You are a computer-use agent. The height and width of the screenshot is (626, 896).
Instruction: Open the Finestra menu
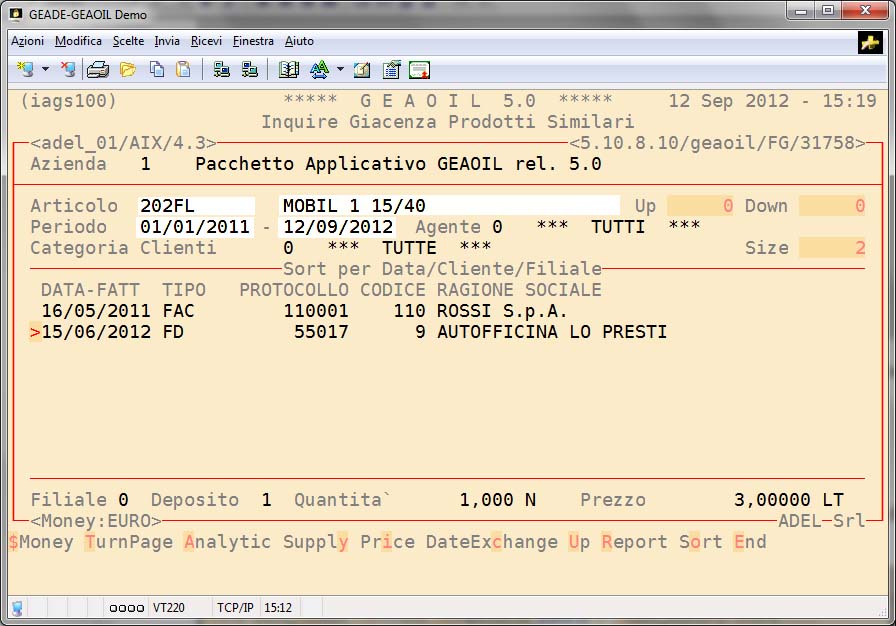(253, 41)
